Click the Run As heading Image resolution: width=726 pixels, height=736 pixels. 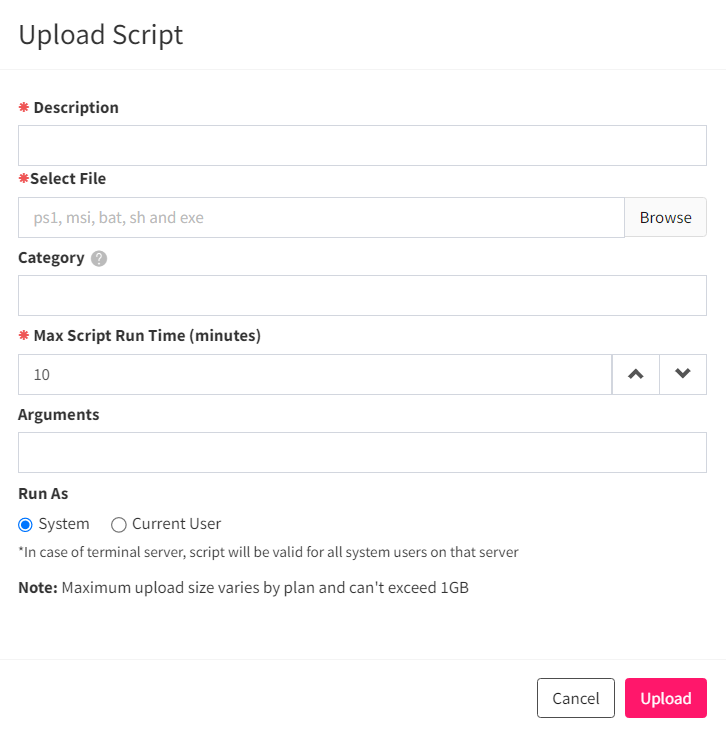point(43,494)
